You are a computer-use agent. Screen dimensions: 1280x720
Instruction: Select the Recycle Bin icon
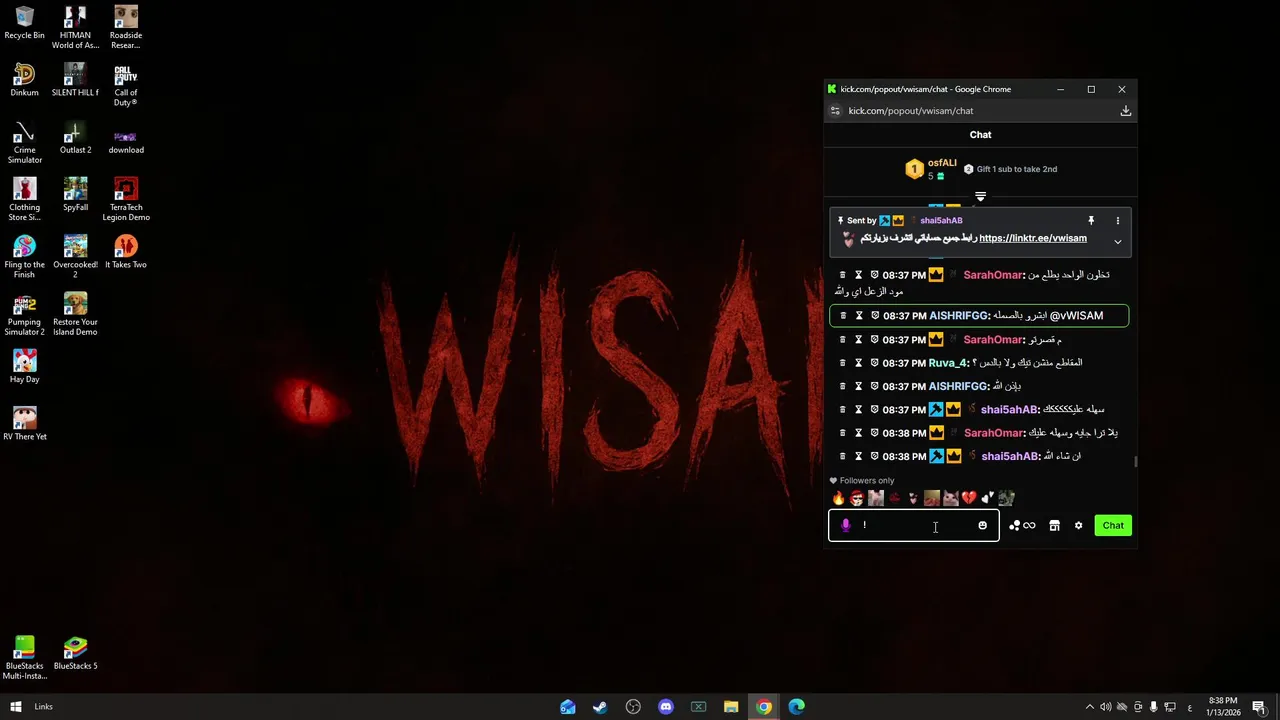pos(25,23)
